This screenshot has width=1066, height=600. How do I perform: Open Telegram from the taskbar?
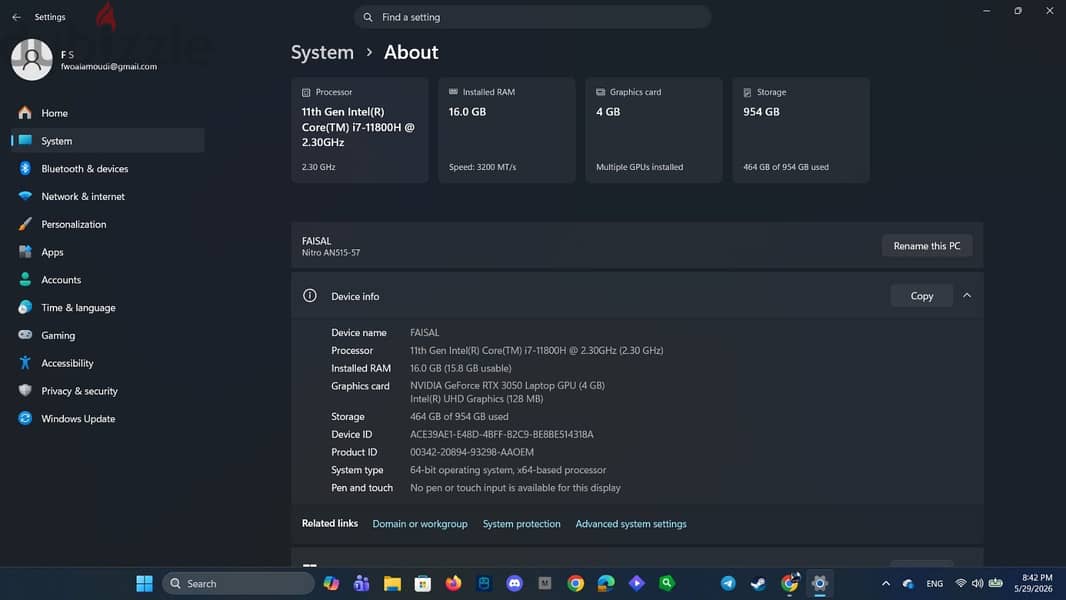tap(728, 583)
